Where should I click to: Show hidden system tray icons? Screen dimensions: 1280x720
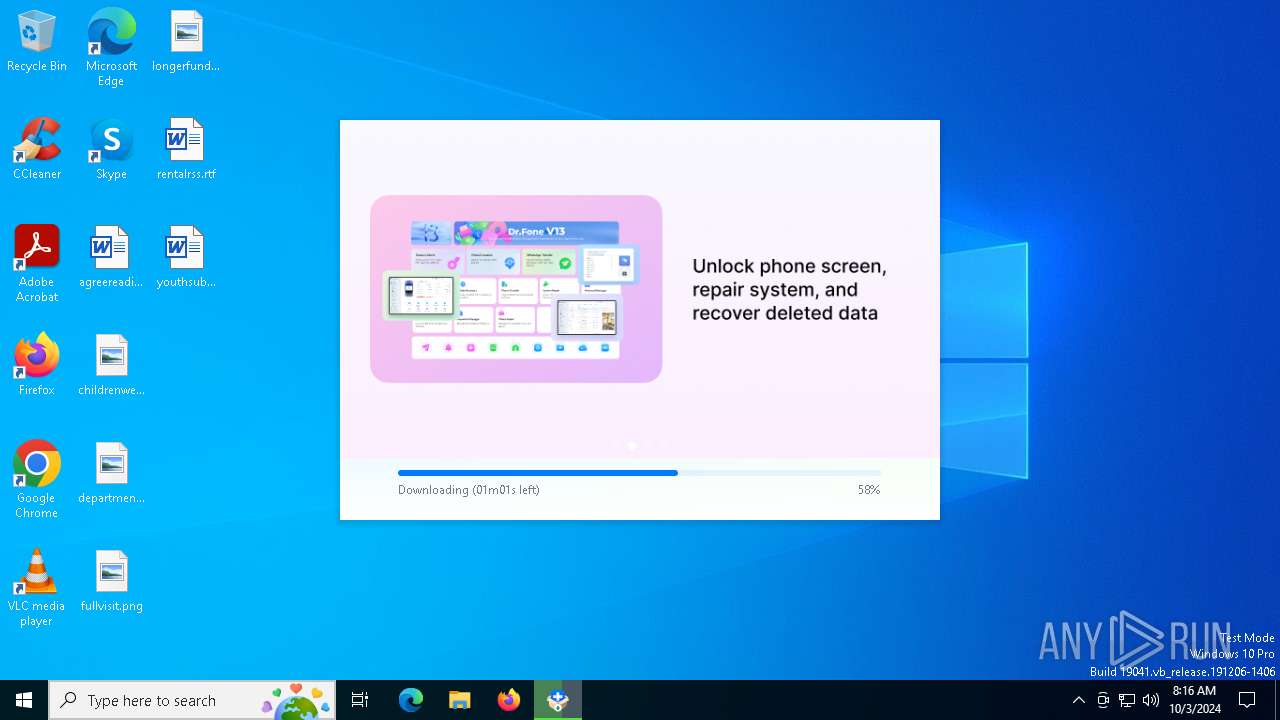pos(1078,700)
